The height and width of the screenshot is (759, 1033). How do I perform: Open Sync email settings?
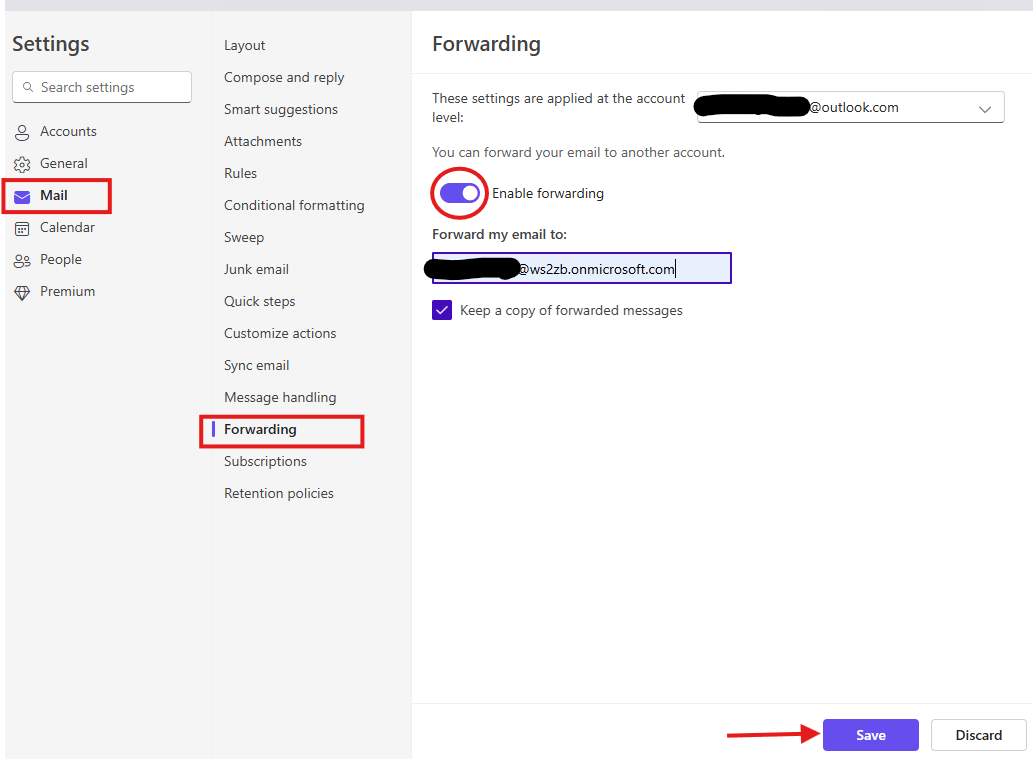pos(256,366)
